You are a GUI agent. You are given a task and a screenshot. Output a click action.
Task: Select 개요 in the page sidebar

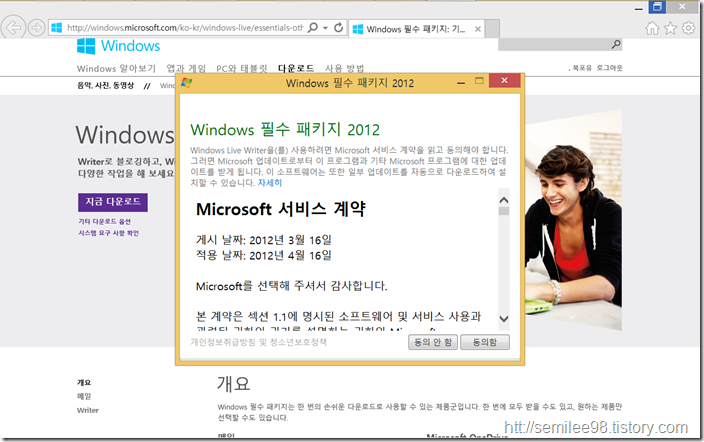[84, 382]
